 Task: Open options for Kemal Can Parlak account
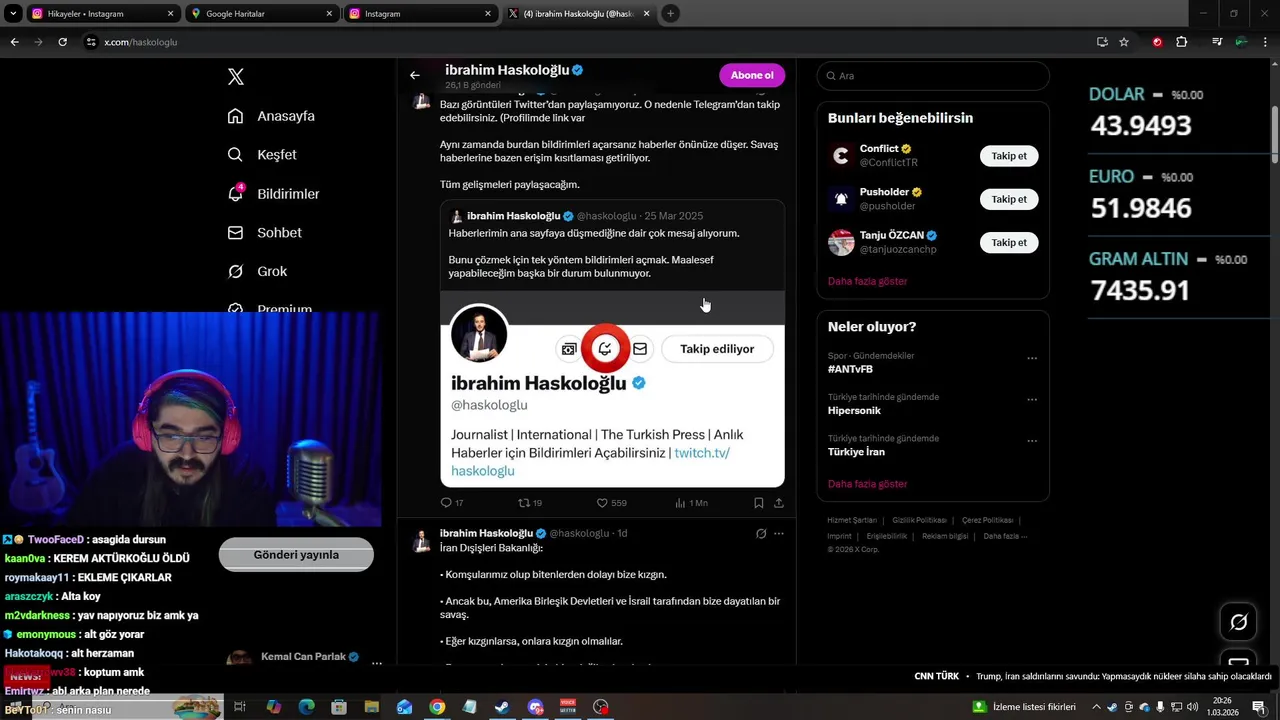point(377,663)
